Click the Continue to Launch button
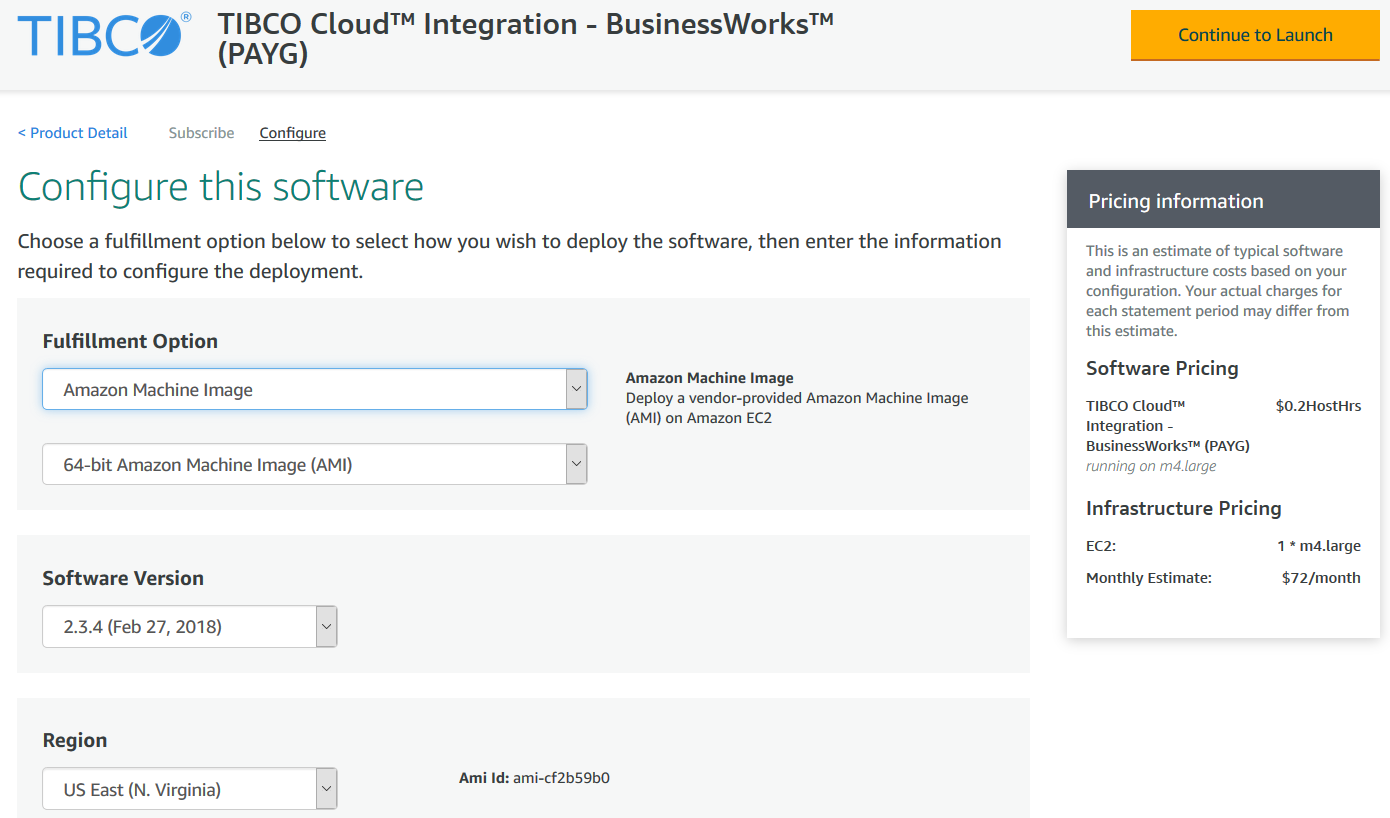1390x818 pixels. point(1254,35)
